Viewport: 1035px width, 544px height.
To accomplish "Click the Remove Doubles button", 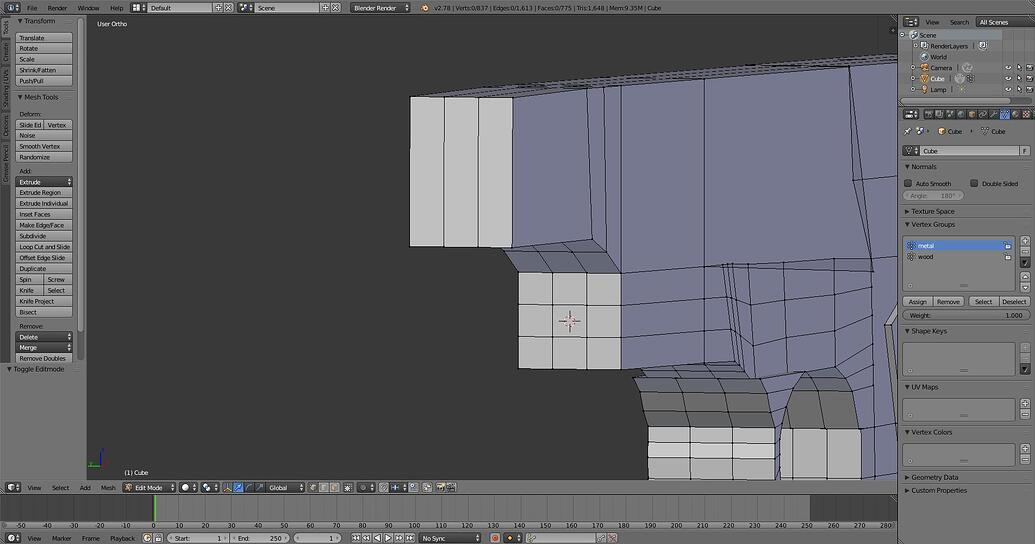I will (44, 358).
